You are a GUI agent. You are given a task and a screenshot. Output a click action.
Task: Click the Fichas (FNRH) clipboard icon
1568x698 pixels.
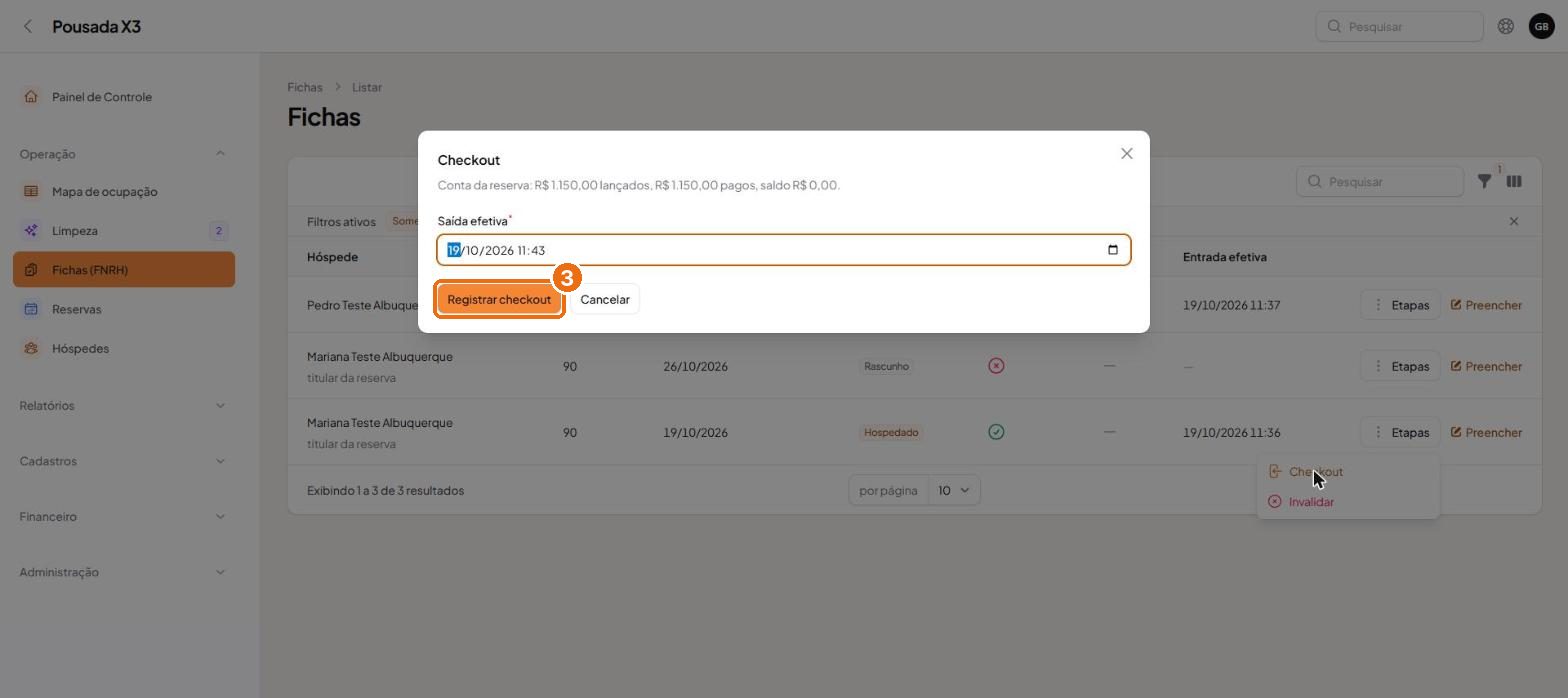tap(31, 270)
